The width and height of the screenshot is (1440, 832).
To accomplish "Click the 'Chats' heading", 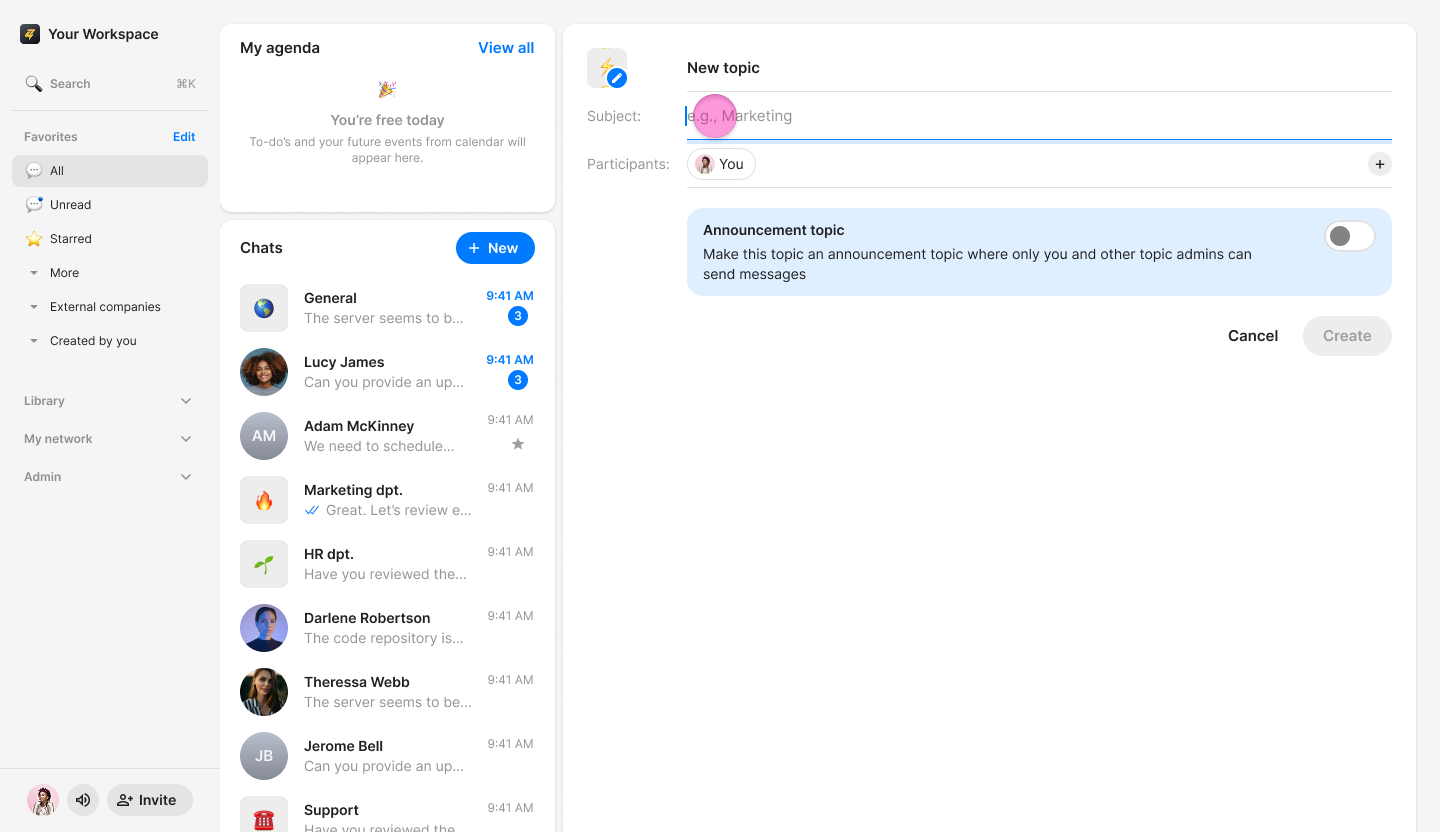I will [x=261, y=248].
